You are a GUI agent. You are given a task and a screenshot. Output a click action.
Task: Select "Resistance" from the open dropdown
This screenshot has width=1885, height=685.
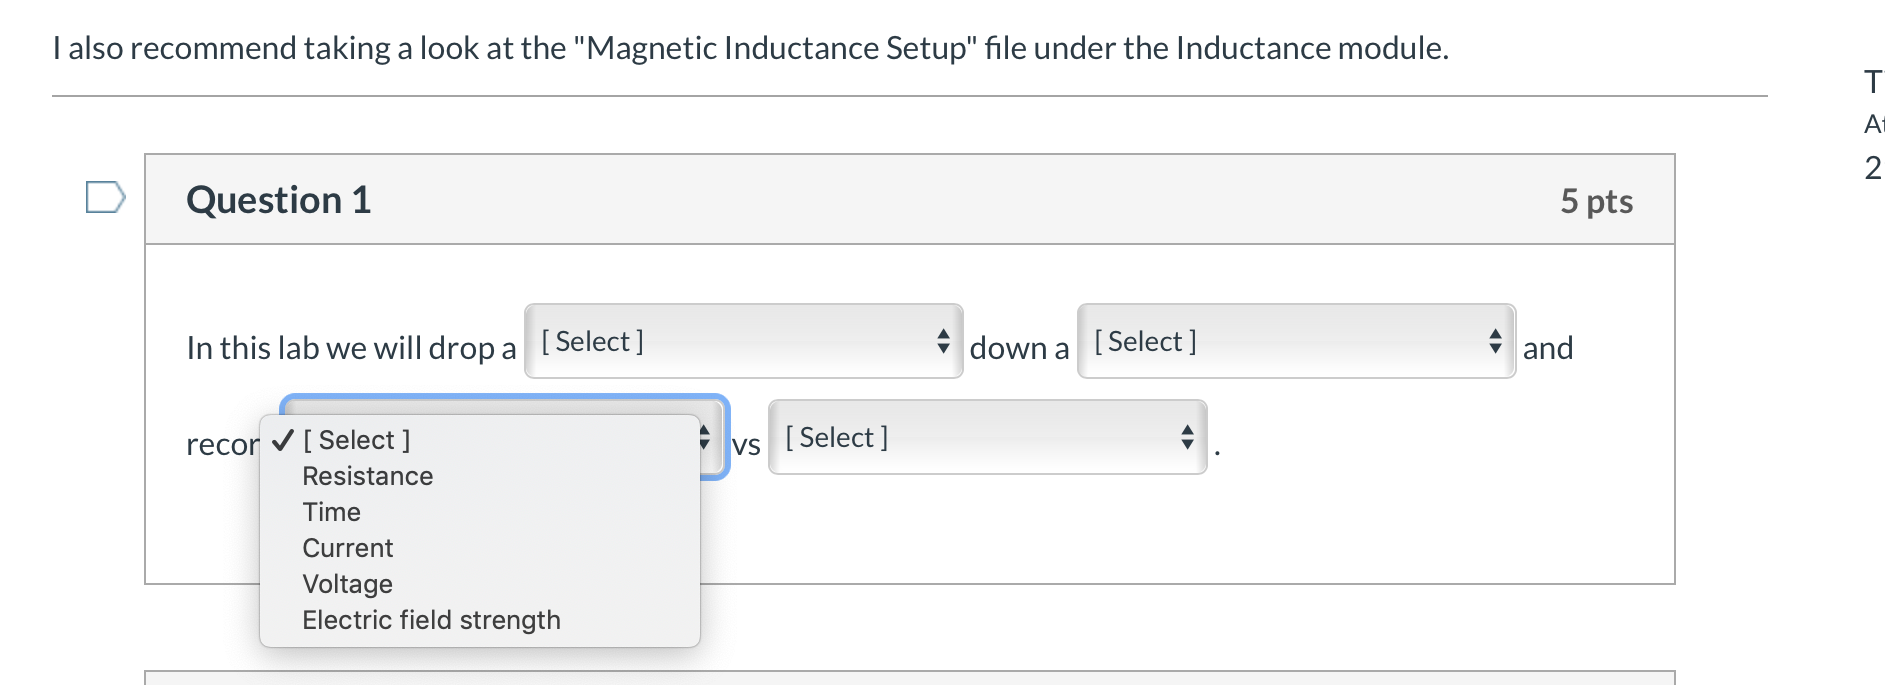pos(367,476)
